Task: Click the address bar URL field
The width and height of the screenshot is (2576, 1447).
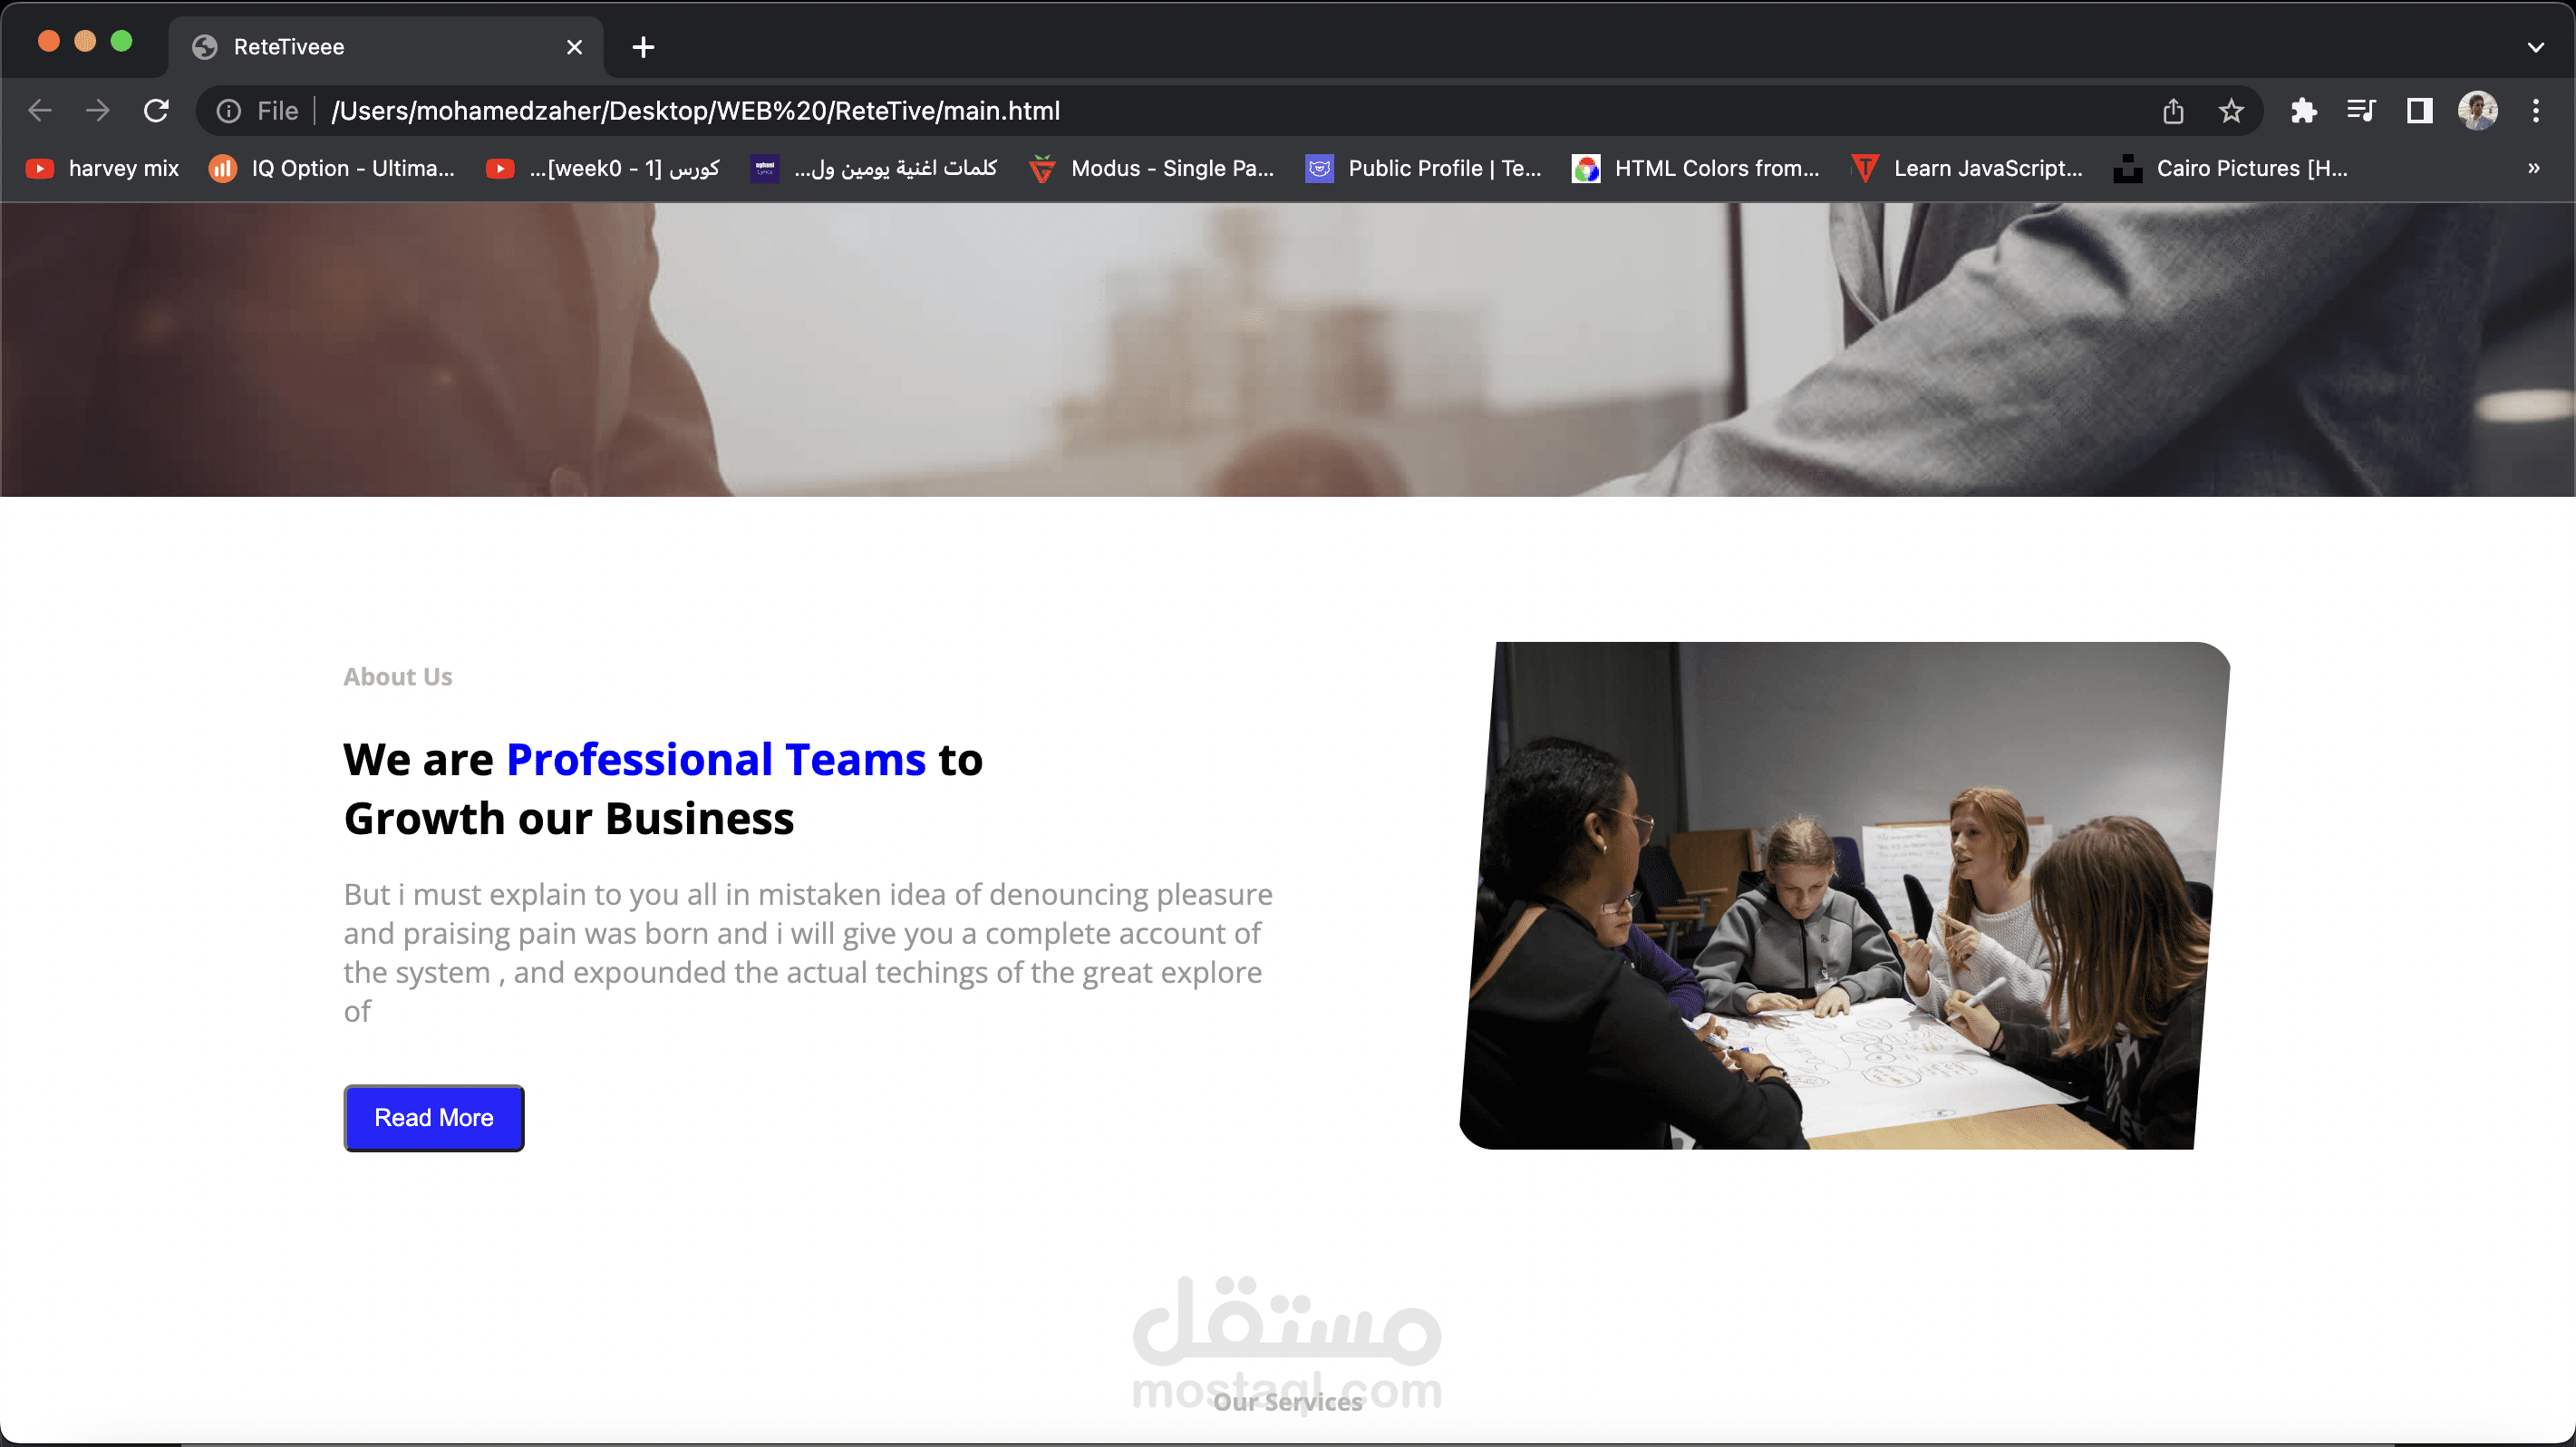Action: click(x=1200, y=110)
